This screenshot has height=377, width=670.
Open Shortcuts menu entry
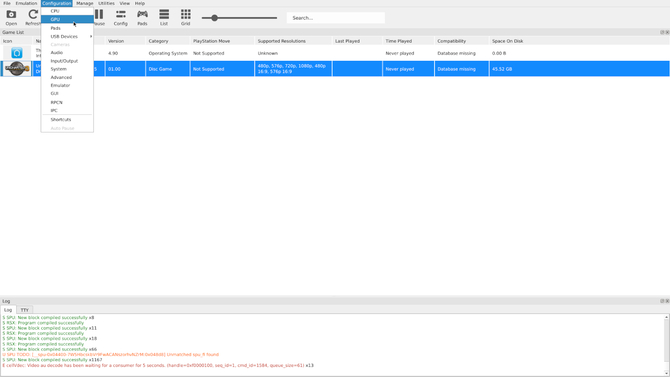click(x=67, y=120)
